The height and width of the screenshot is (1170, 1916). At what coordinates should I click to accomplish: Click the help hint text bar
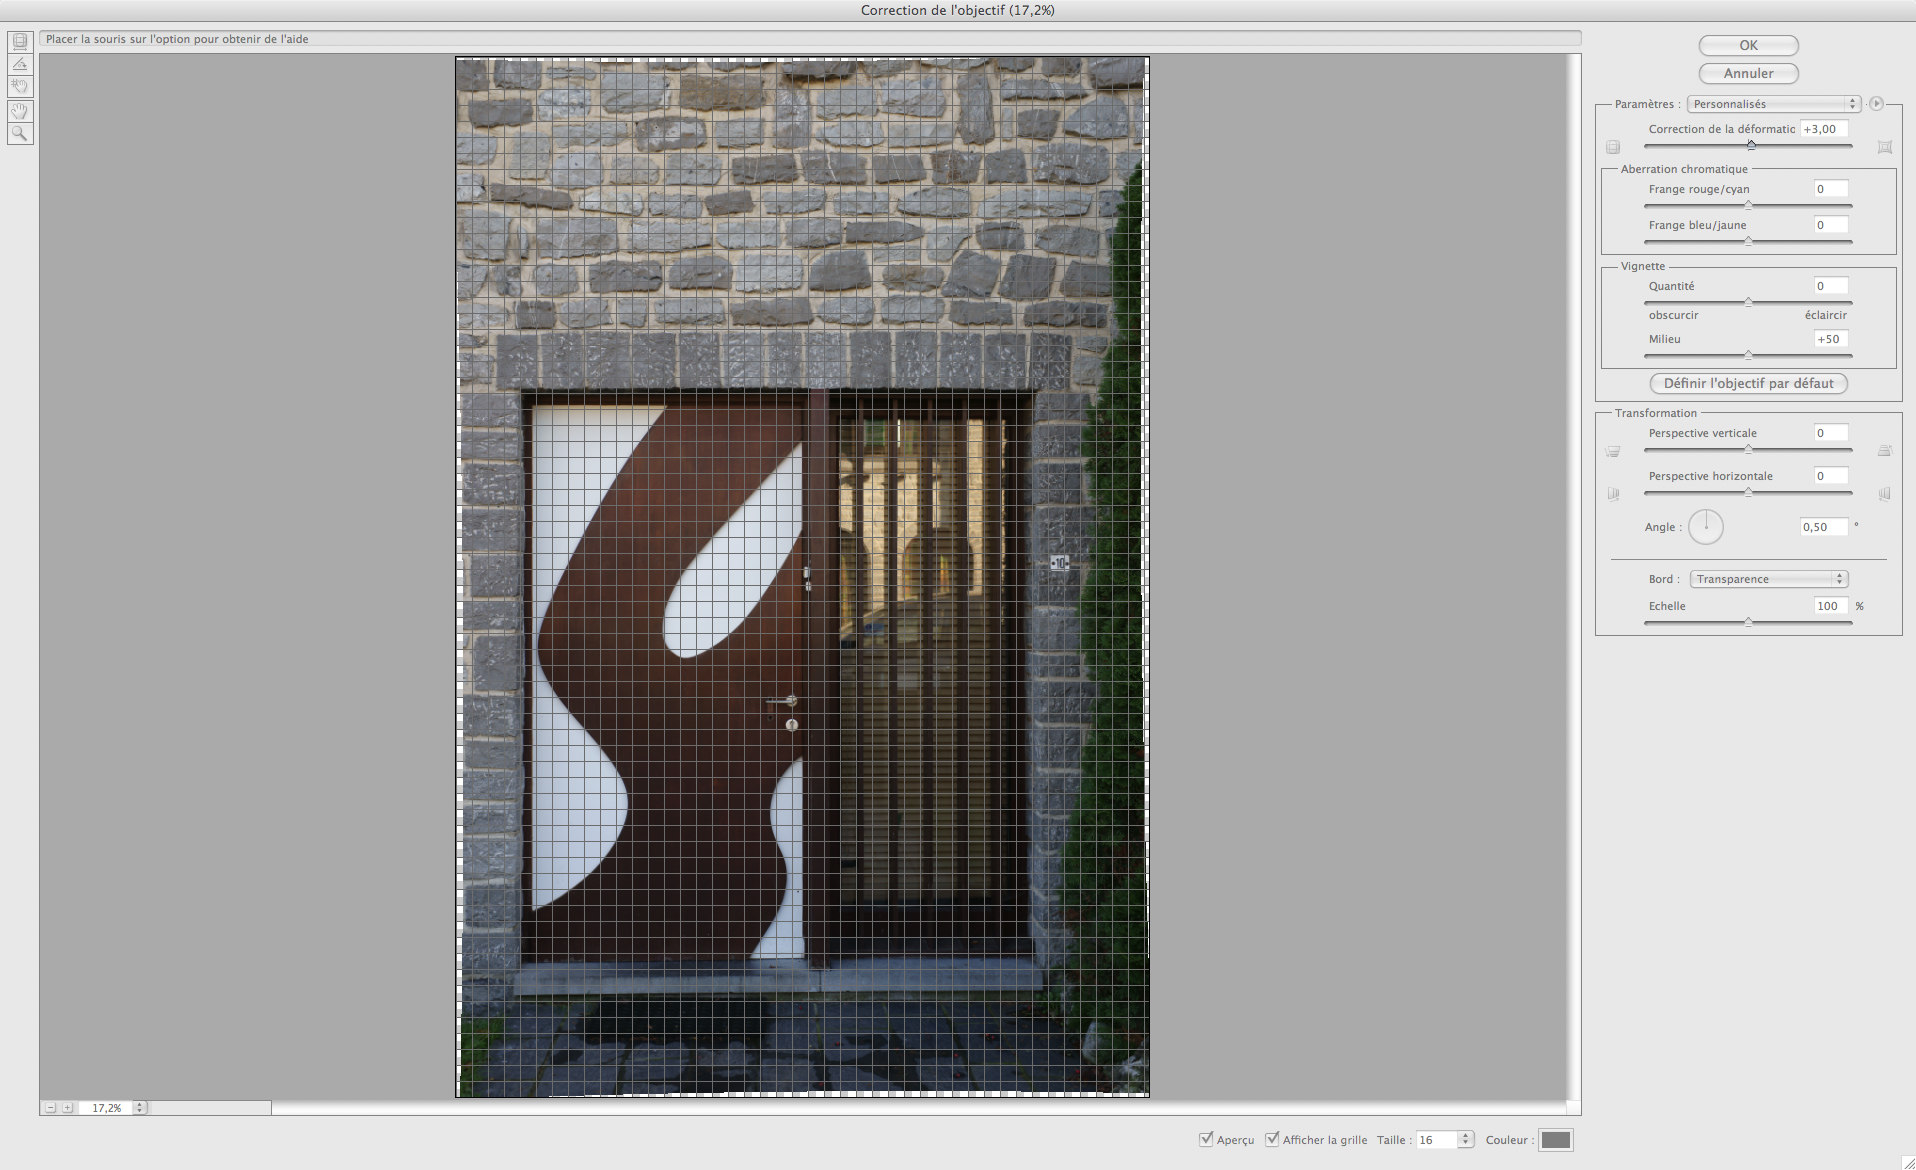tap(810, 39)
